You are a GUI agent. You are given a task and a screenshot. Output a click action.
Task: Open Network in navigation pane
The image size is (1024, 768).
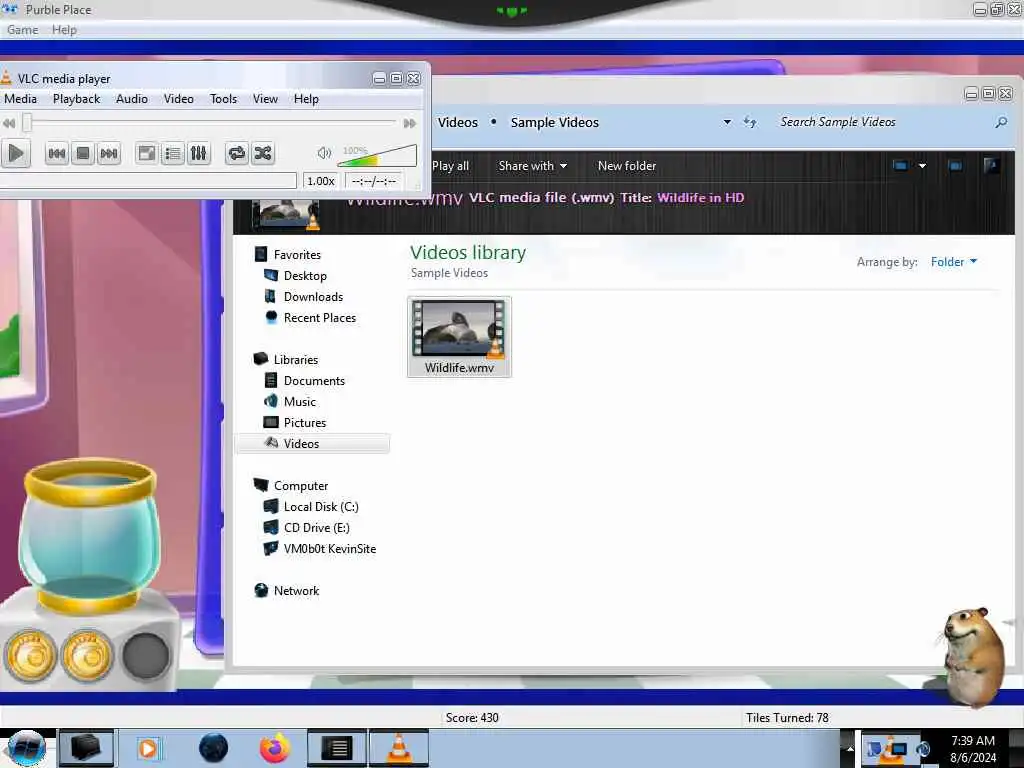coord(296,591)
